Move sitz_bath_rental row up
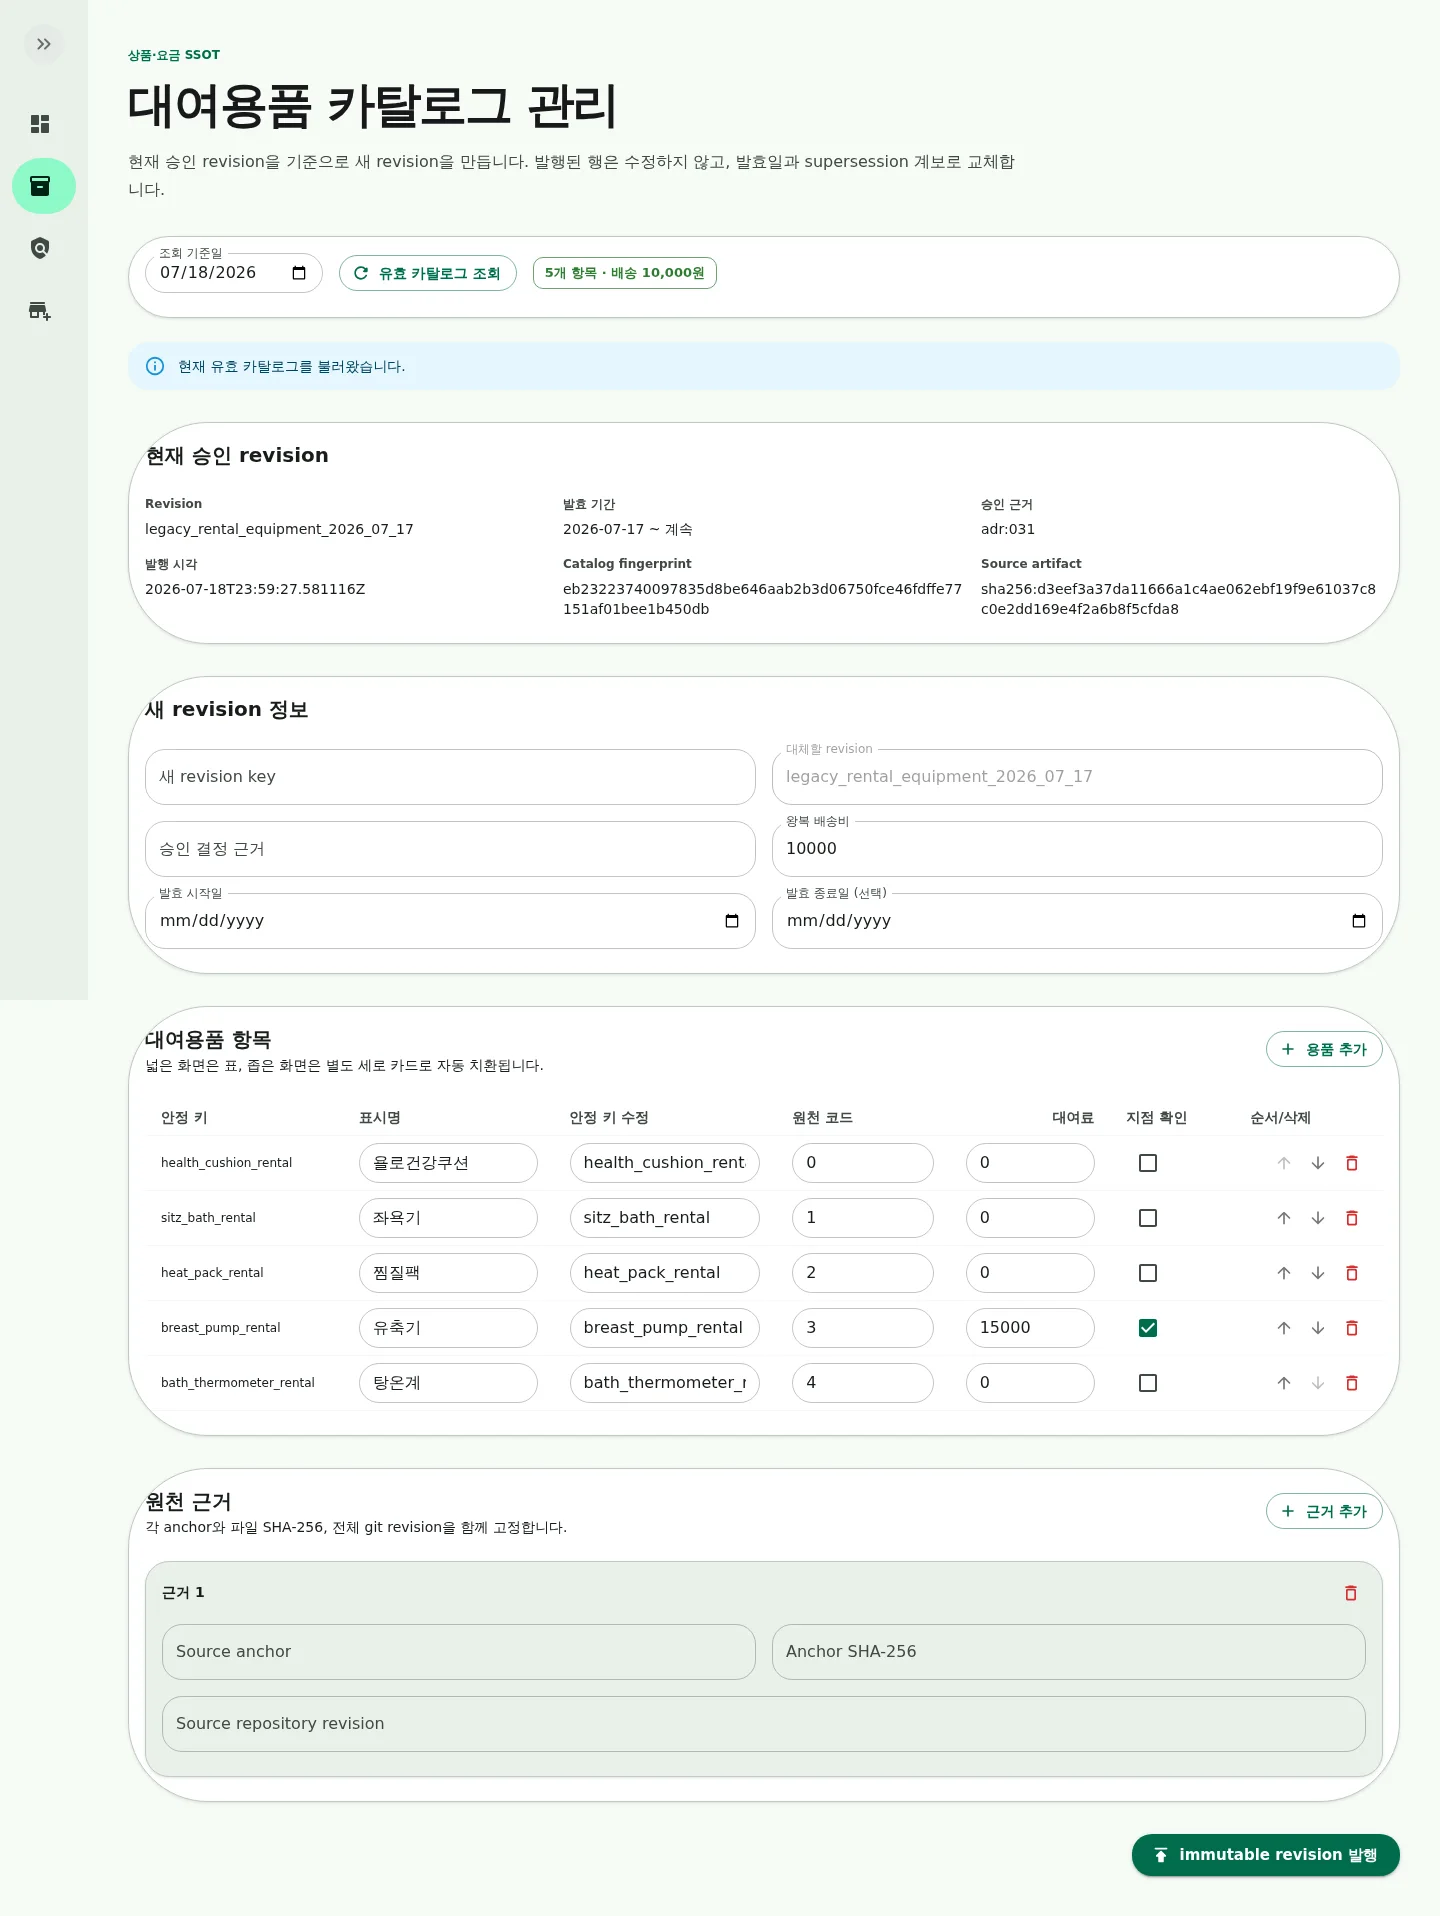Screen dimensions: 1440x1916 (x=1284, y=1218)
